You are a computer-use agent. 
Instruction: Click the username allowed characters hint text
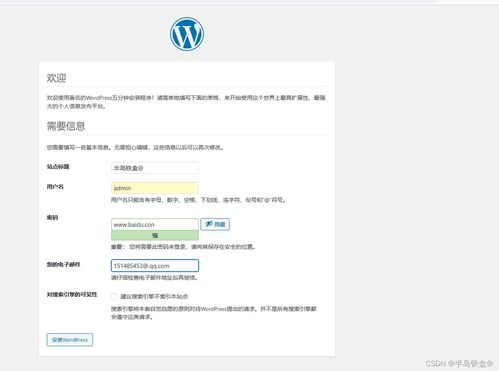(x=198, y=200)
